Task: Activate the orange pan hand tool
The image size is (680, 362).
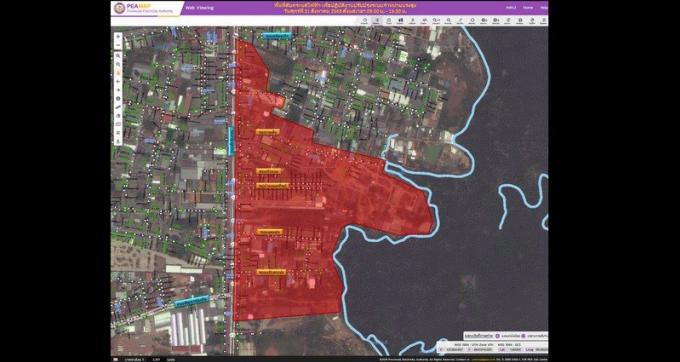Action: tap(118, 72)
